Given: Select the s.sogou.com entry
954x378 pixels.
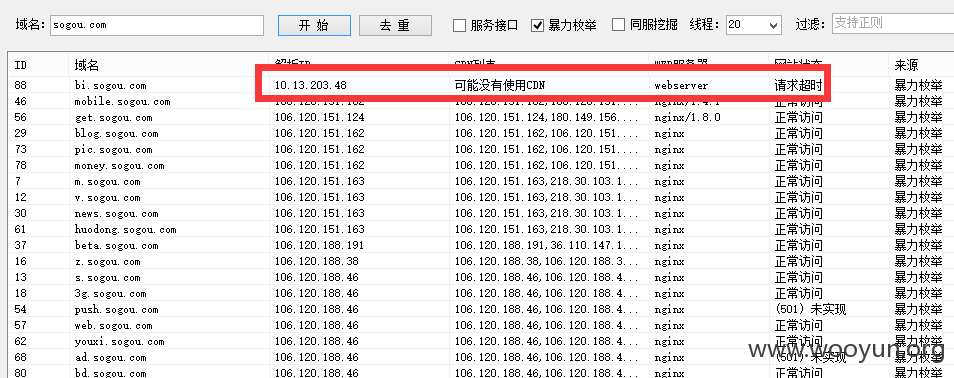Looking at the screenshot, I should tap(107, 278).
